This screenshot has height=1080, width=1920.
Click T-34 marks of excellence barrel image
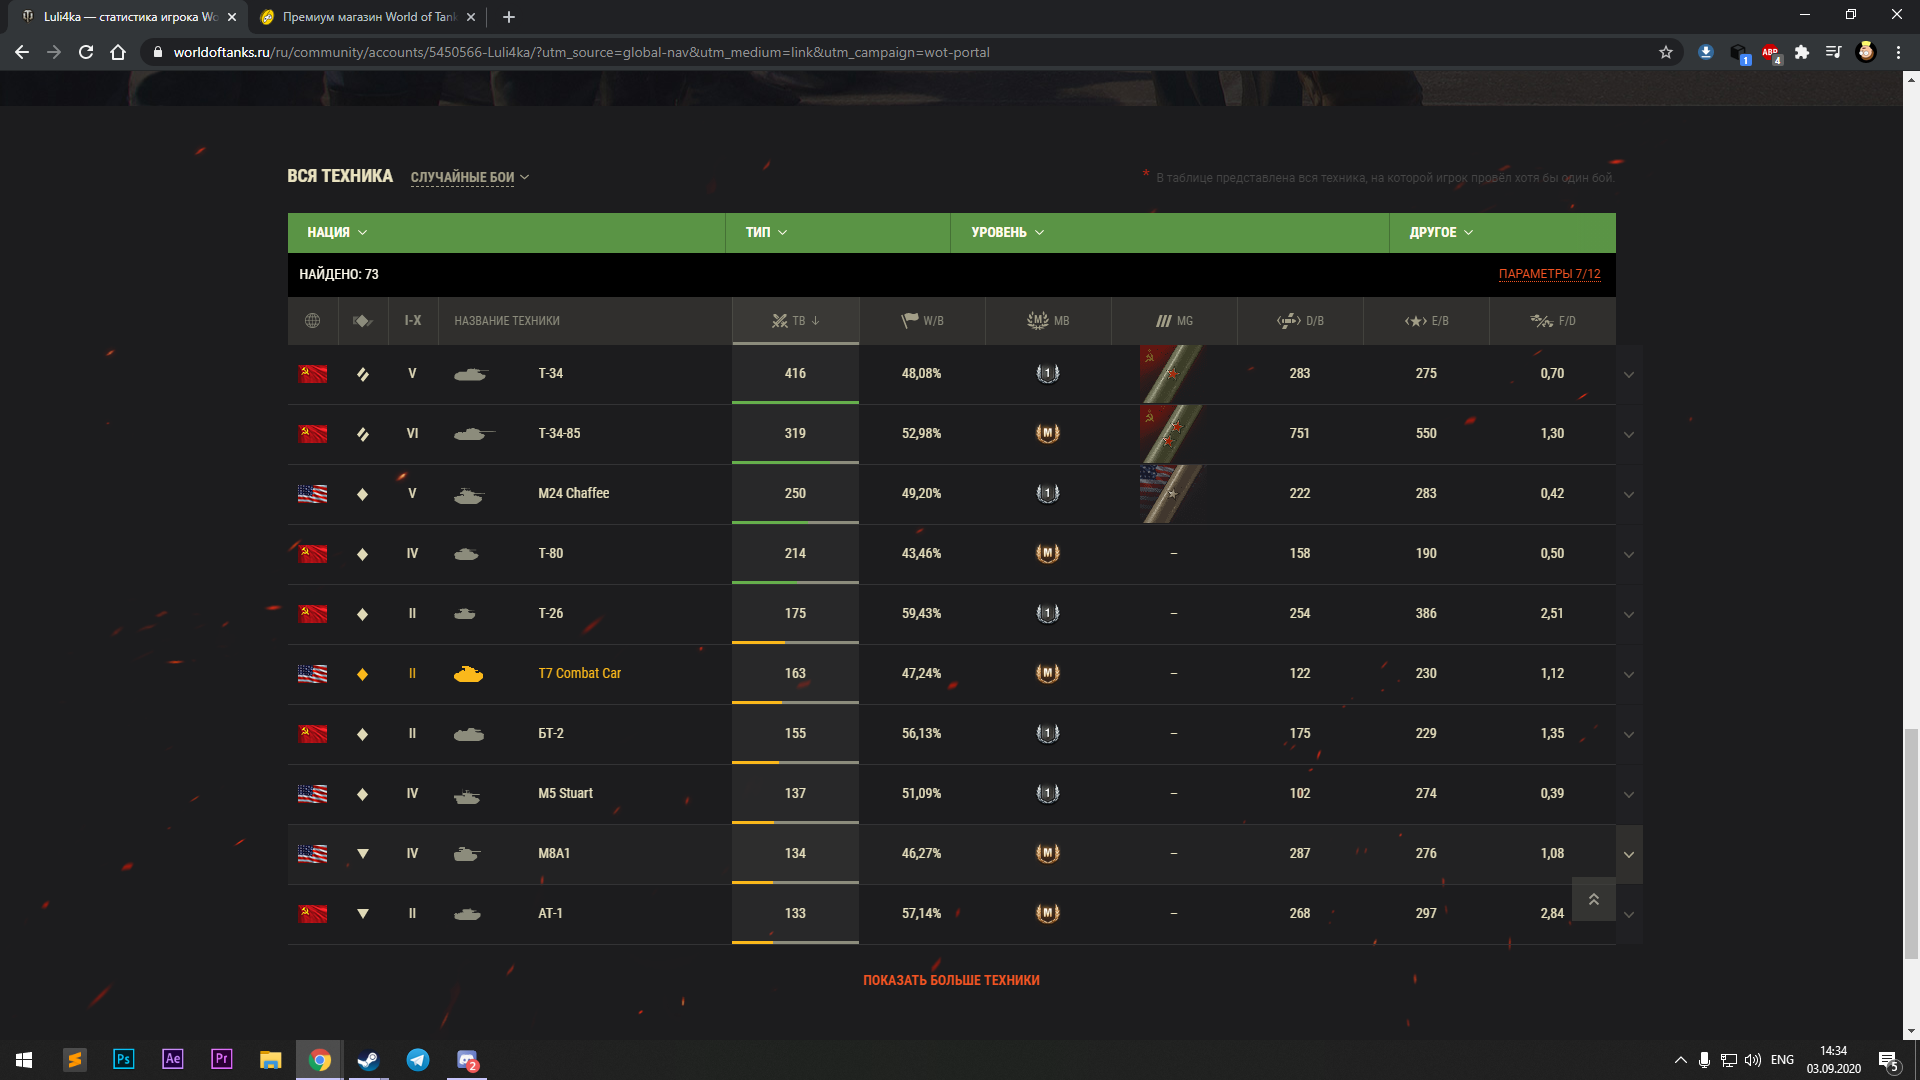1172,374
